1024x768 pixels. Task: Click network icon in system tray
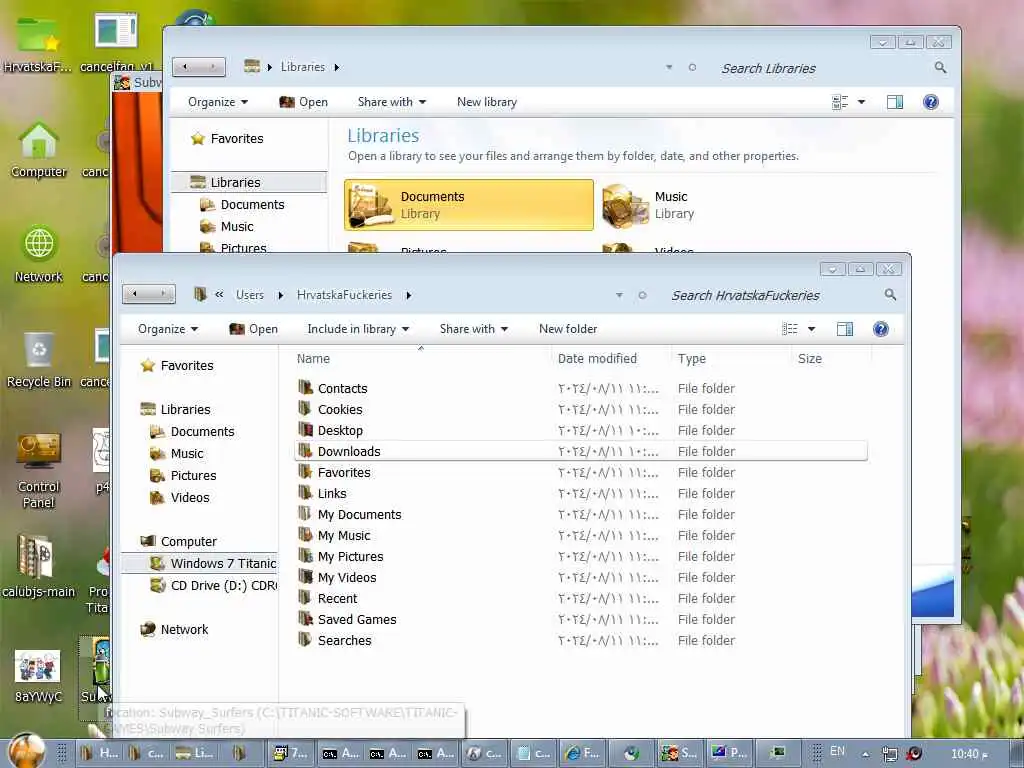click(x=889, y=754)
